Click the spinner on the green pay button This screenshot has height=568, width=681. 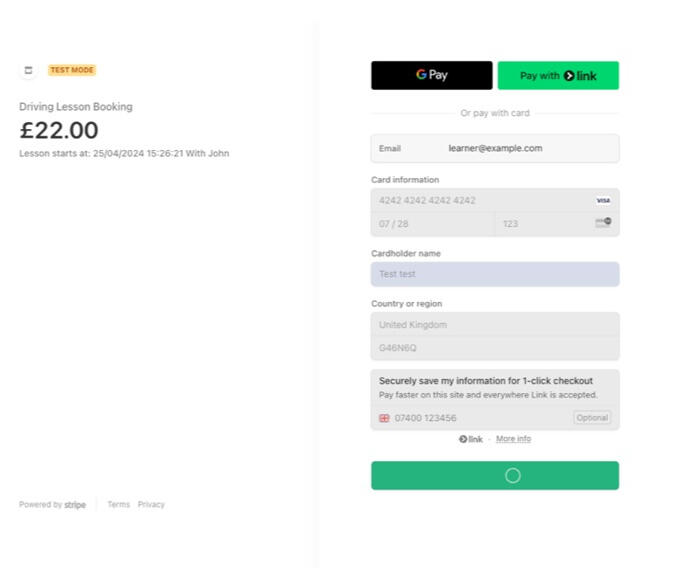point(513,476)
